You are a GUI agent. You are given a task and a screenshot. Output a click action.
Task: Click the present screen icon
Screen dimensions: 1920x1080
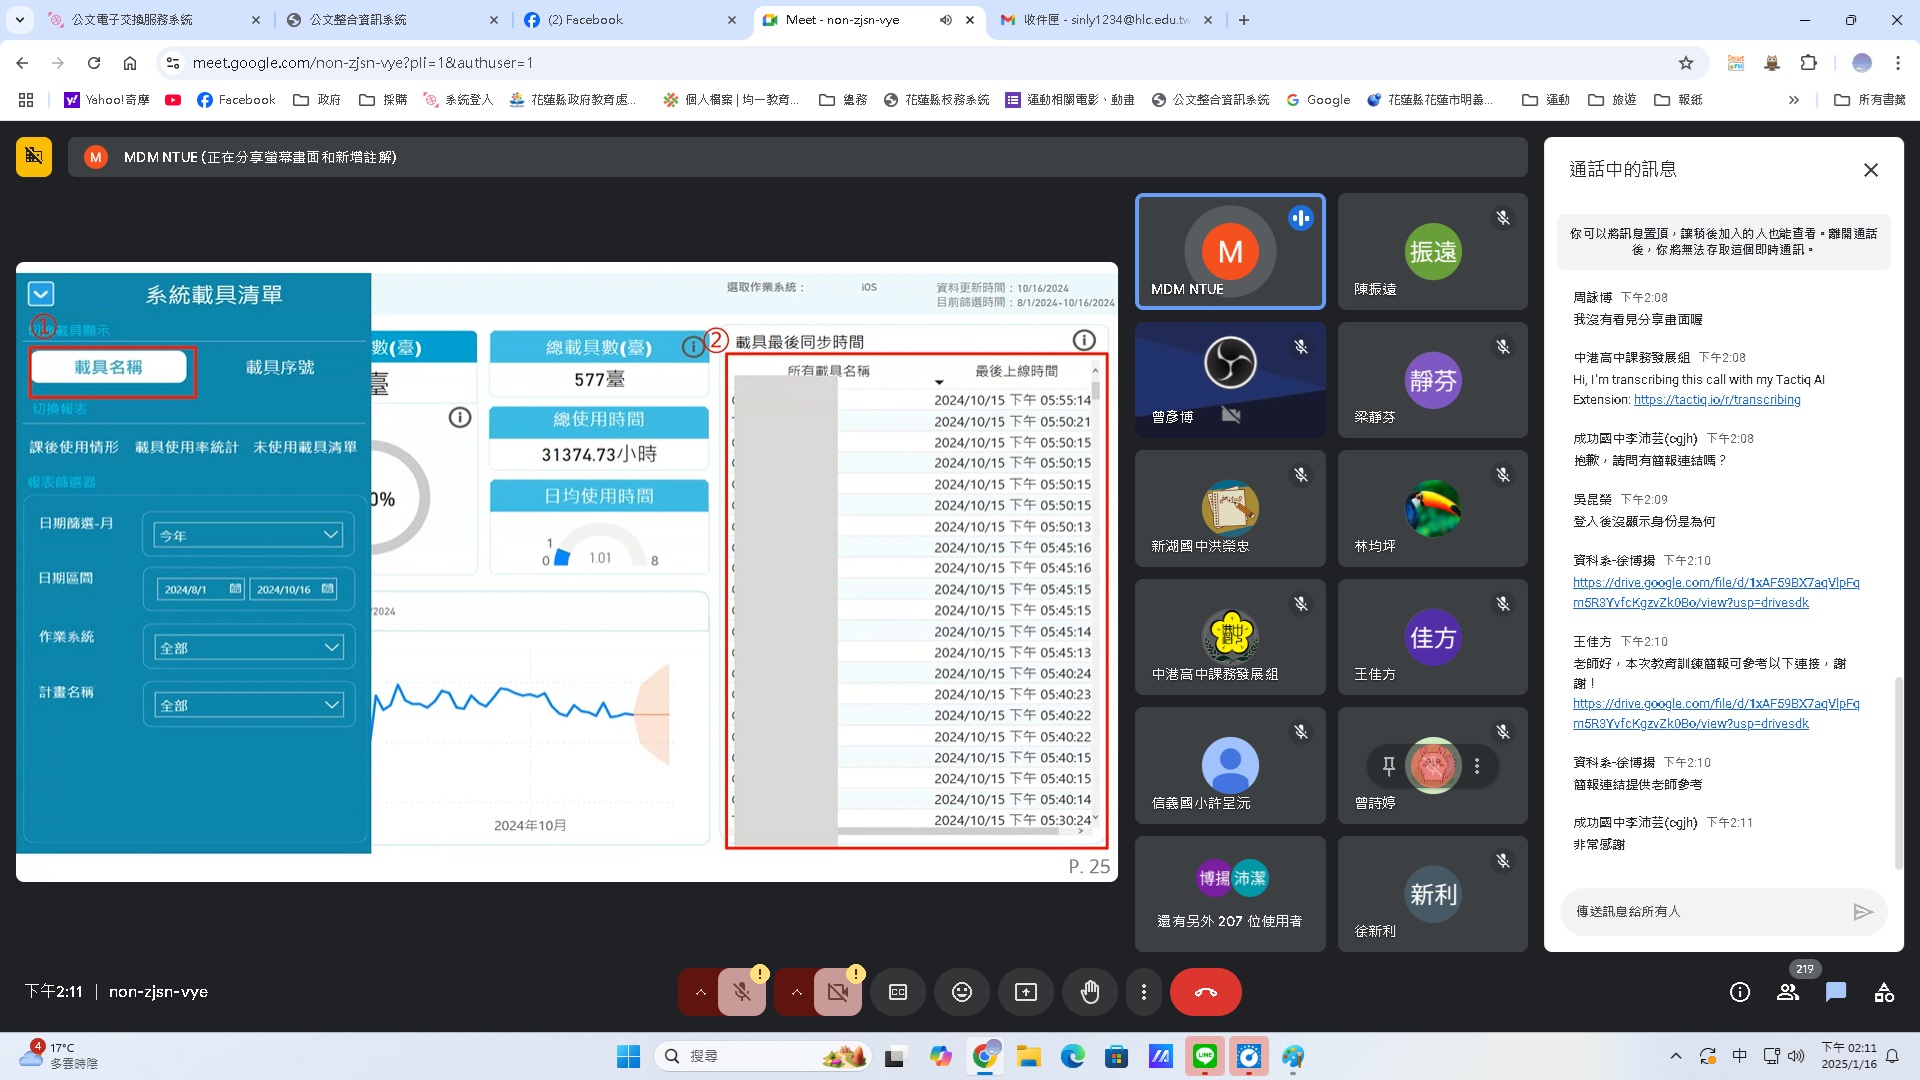tap(1026, 992)
